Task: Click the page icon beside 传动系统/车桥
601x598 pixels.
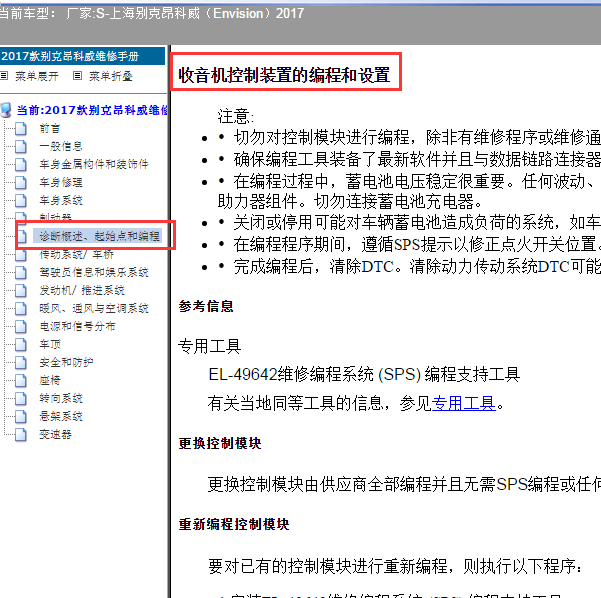Action: coord(21,254)
